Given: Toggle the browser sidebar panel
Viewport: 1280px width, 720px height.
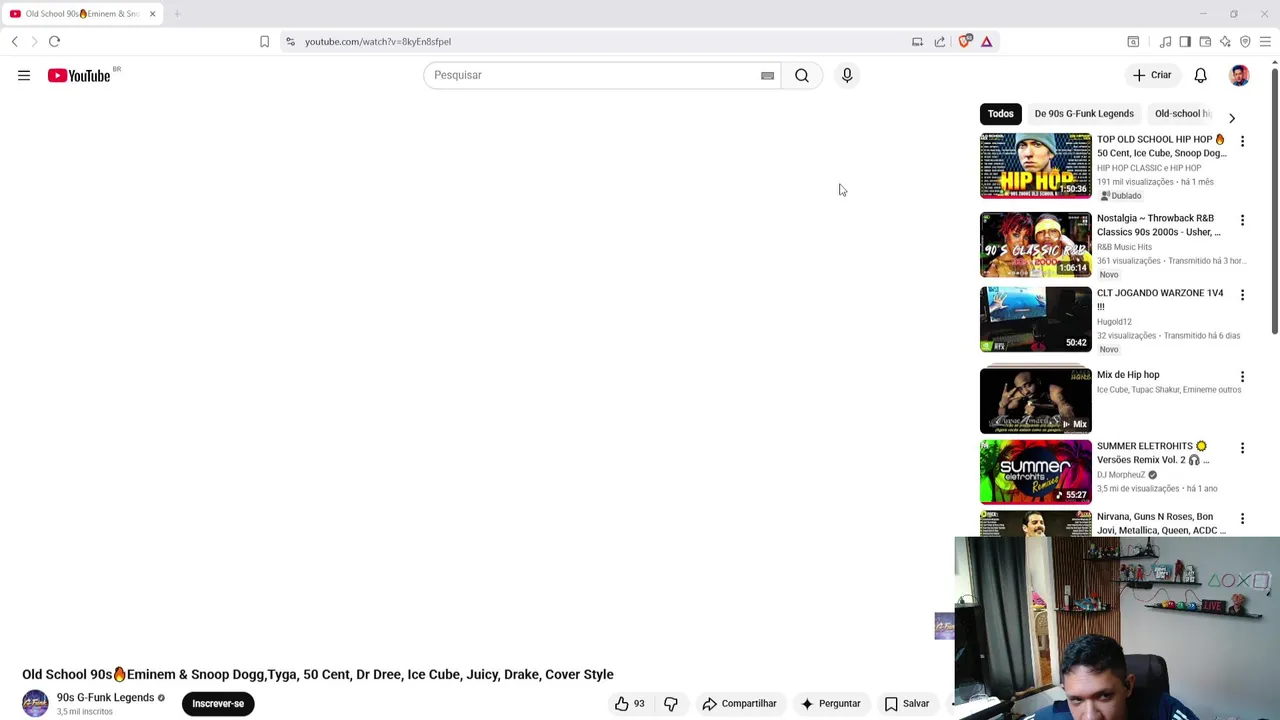Looking at the screenshot, I should click(1185, 41).
